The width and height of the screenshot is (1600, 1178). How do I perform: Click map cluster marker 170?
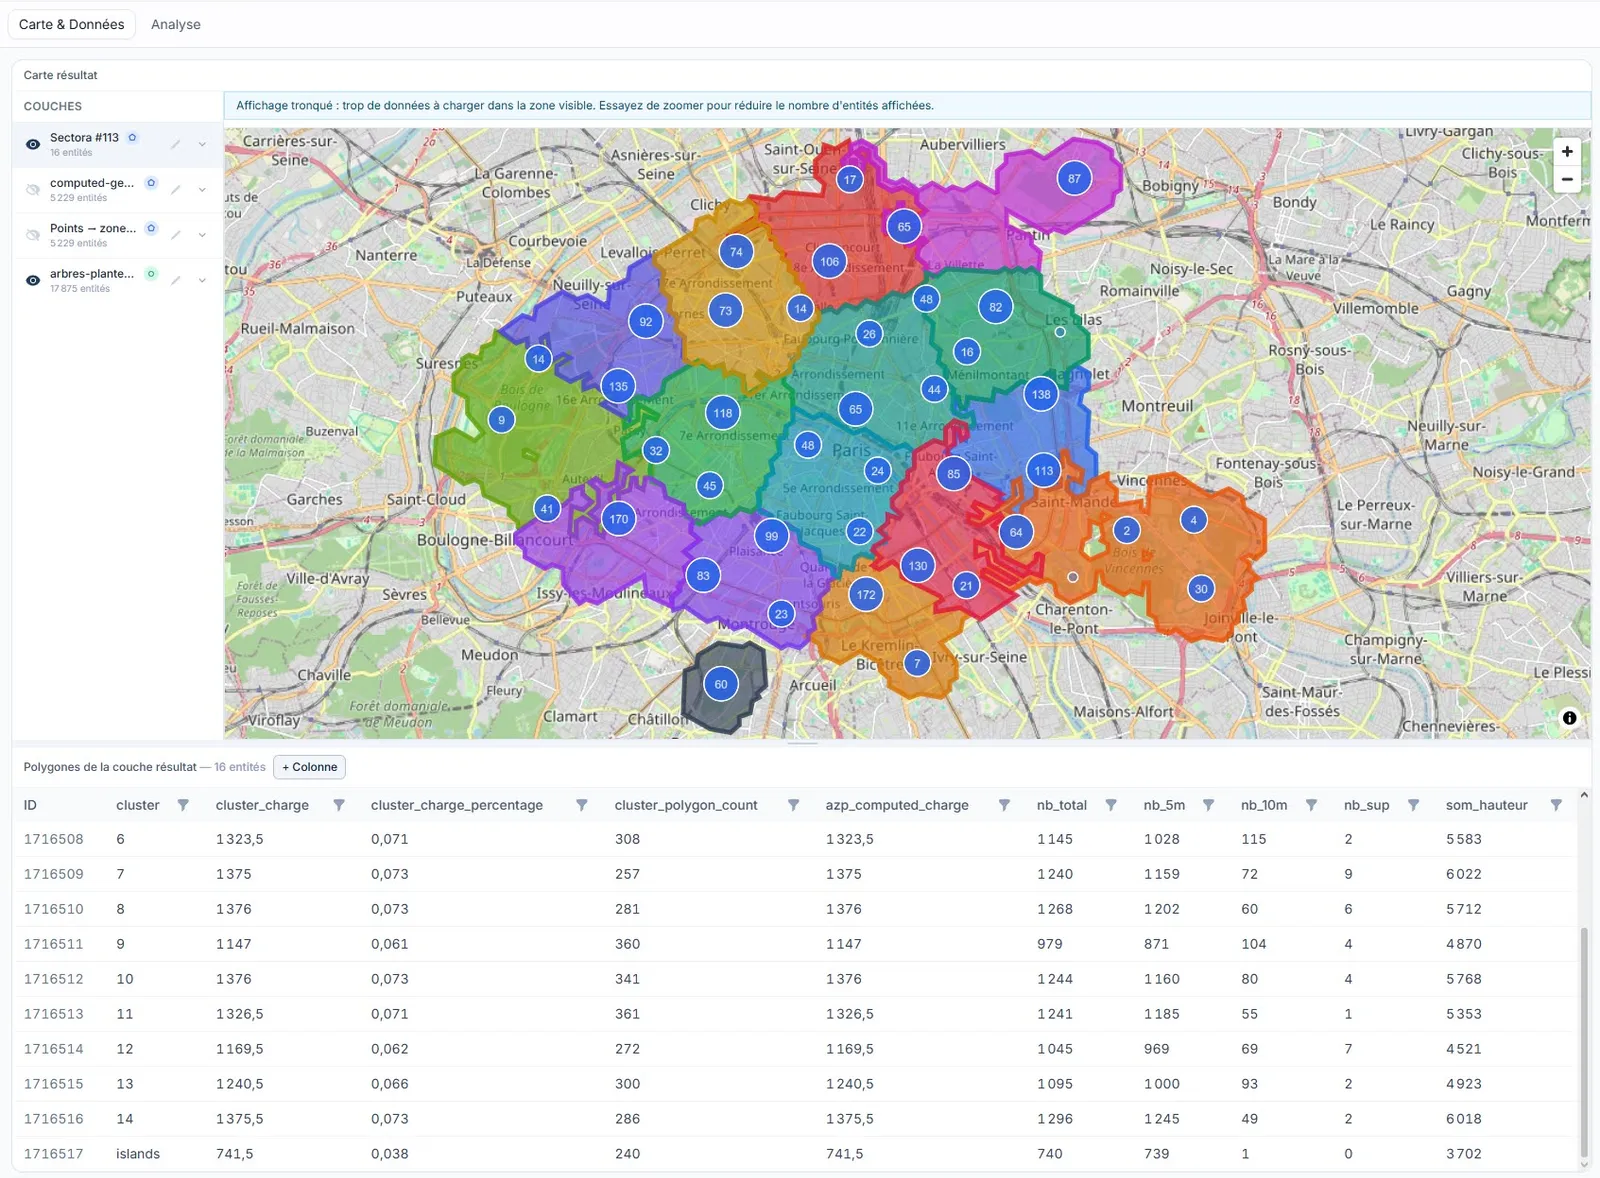pyautogui.click(x=619, y=519)
